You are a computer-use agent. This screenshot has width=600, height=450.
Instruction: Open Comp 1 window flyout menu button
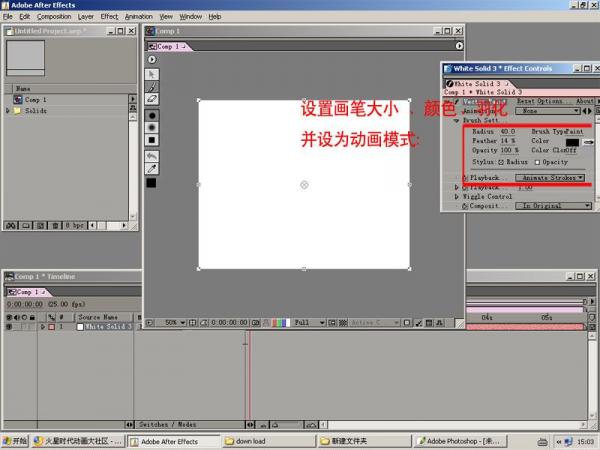pos(459,46)
